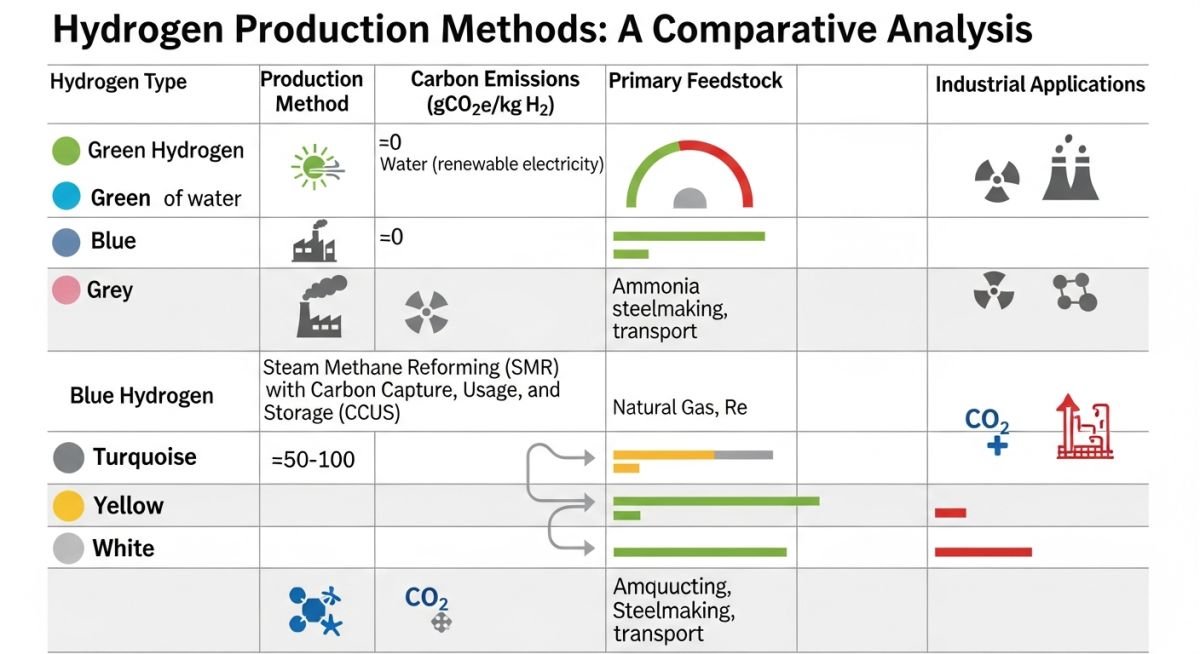Screen dimensions: 1200x654
Task: Click the blue CO2 plus icon
Action: pos(987,429)
